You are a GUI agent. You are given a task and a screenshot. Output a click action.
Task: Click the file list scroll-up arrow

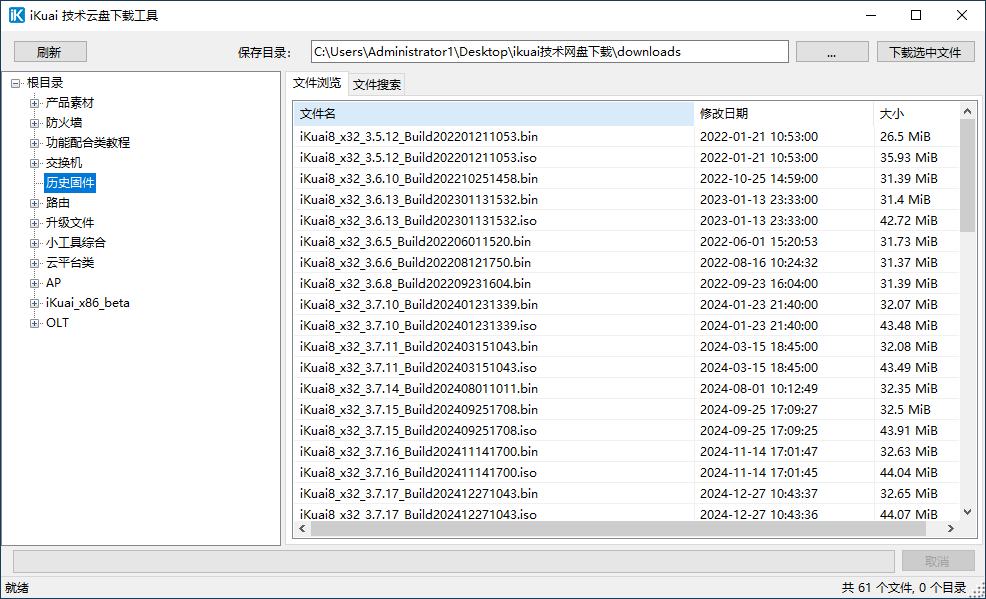click(x=967, y=111)
